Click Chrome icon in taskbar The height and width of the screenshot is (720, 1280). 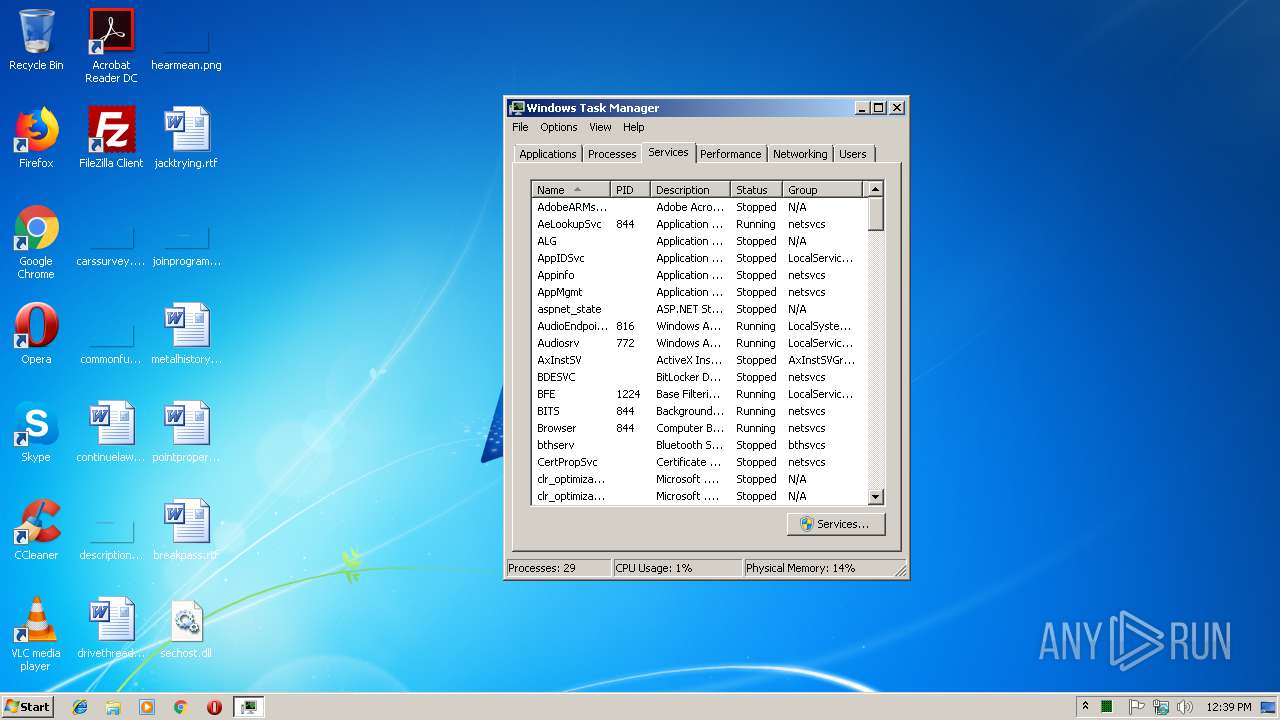pos(180,707)
